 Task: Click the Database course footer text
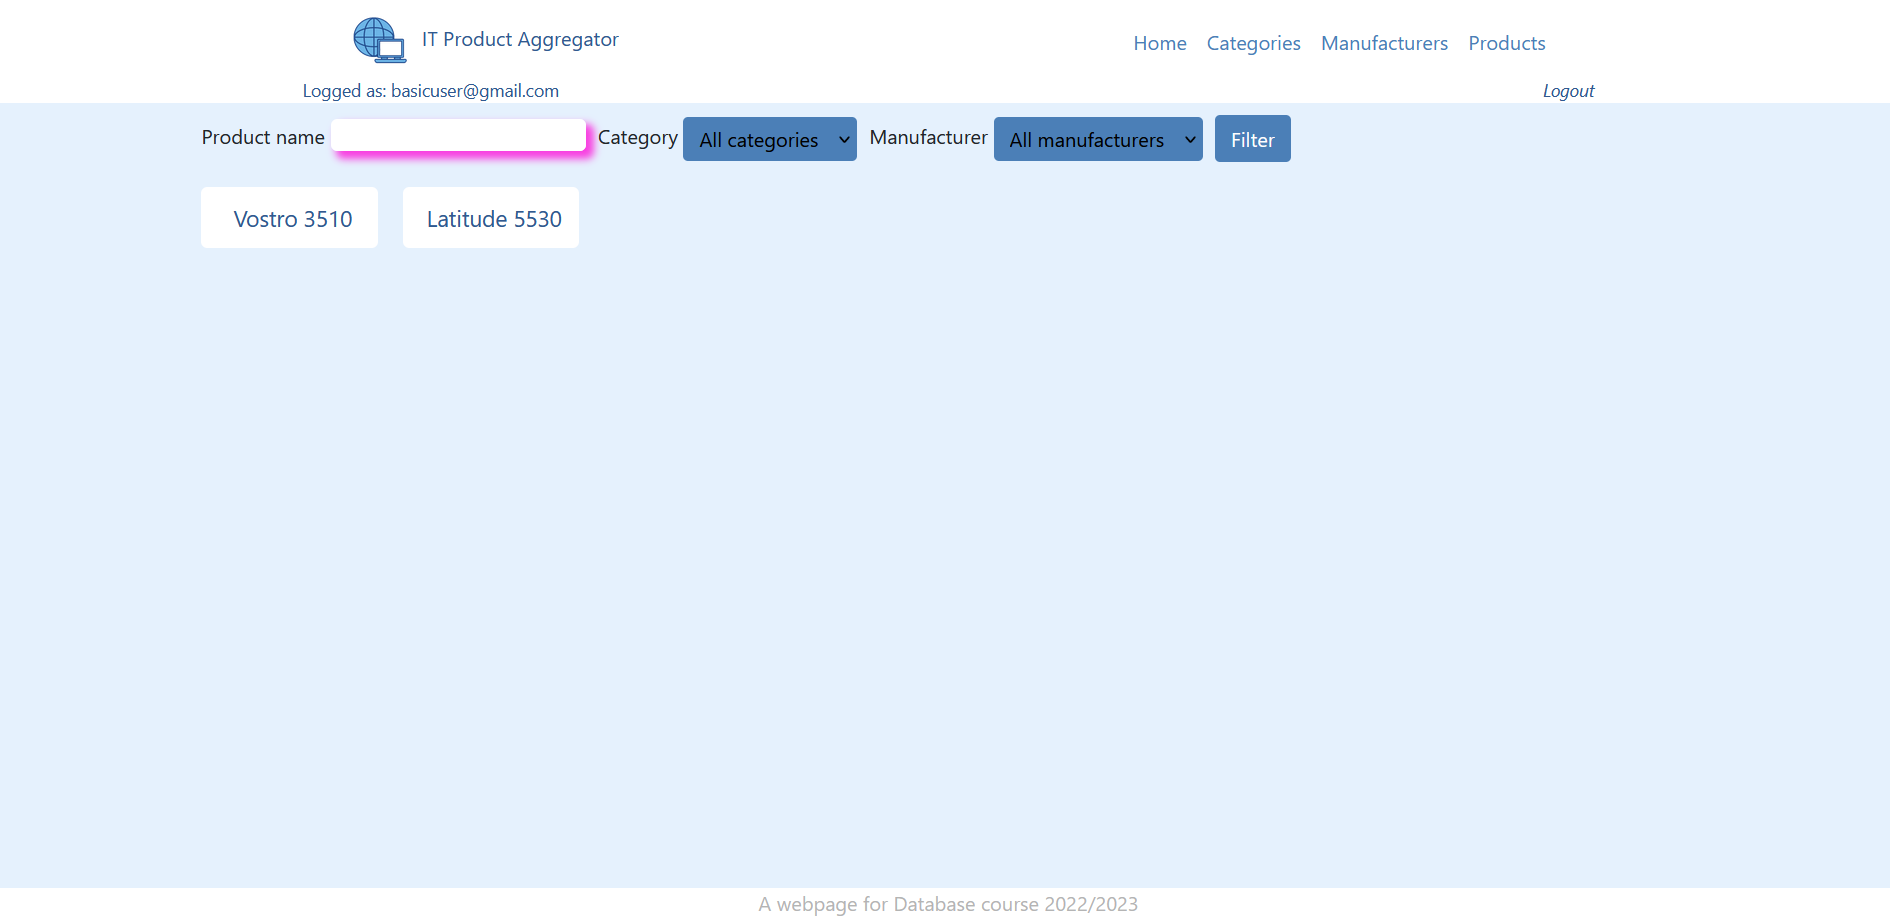click(x=947, y=904)
